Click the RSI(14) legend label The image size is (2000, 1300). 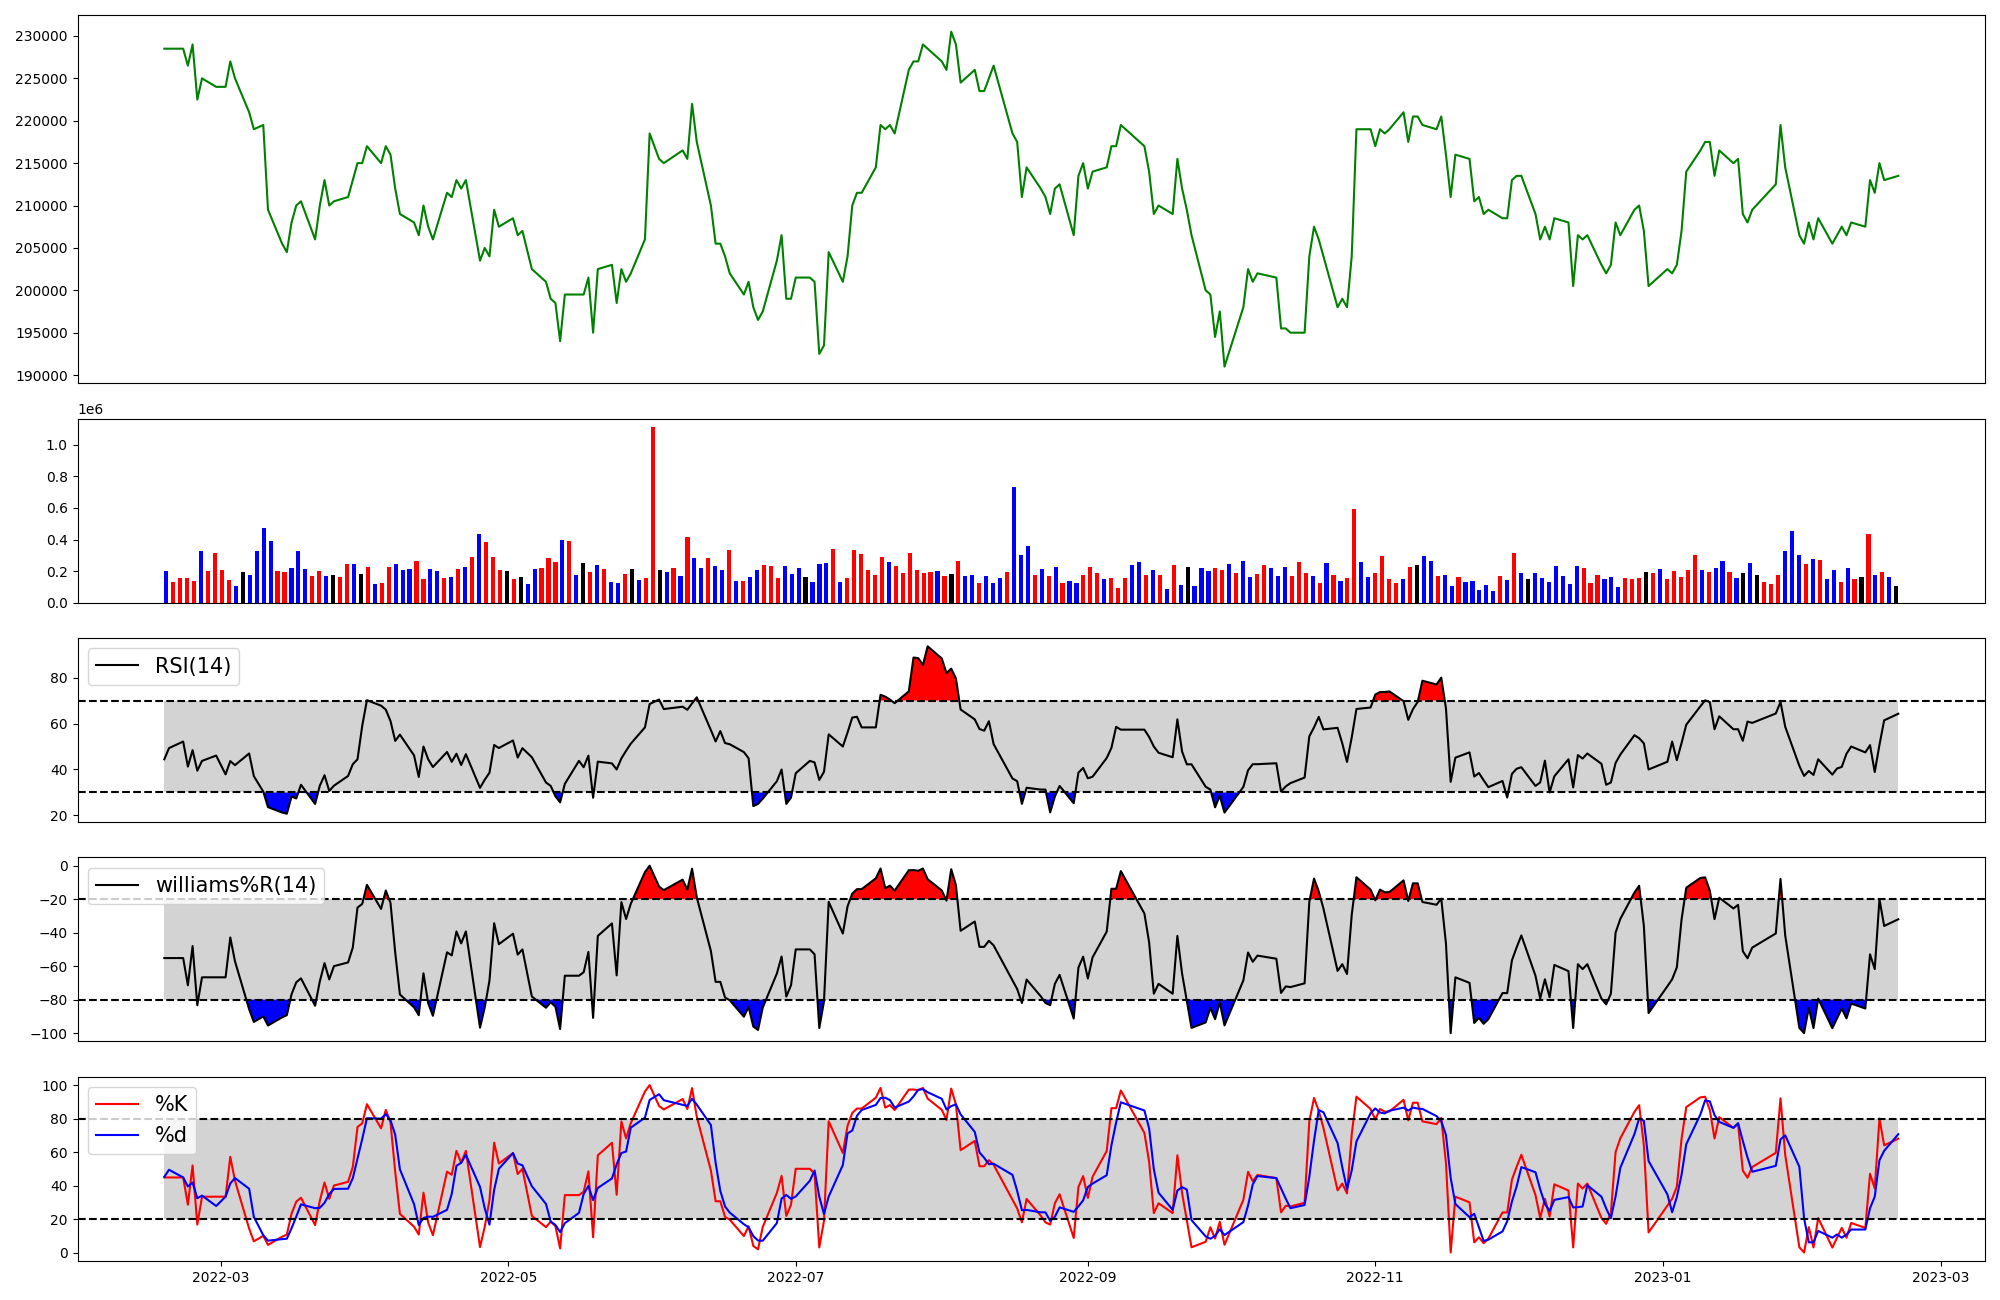[192, 666]
